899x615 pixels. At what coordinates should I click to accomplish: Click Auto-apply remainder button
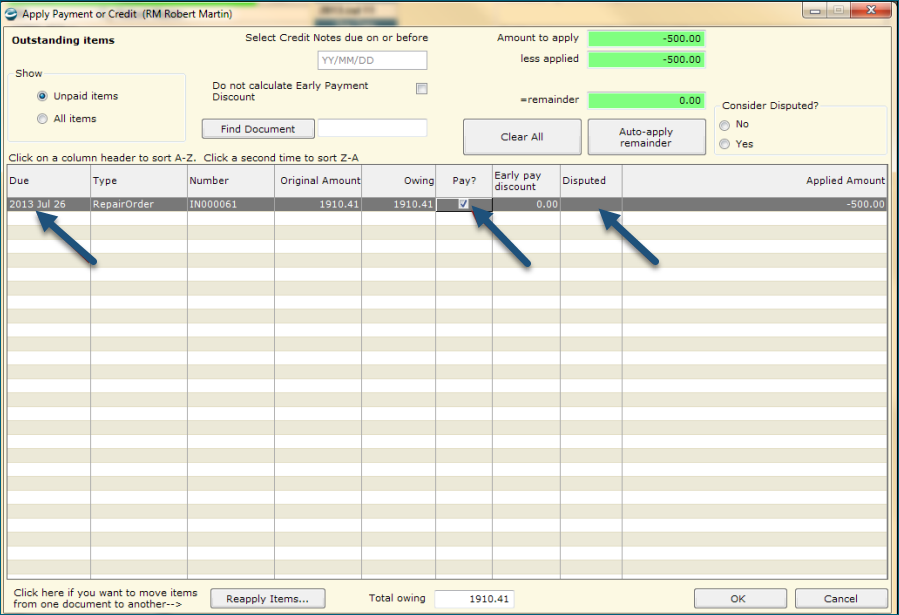(x=646, y=137)
